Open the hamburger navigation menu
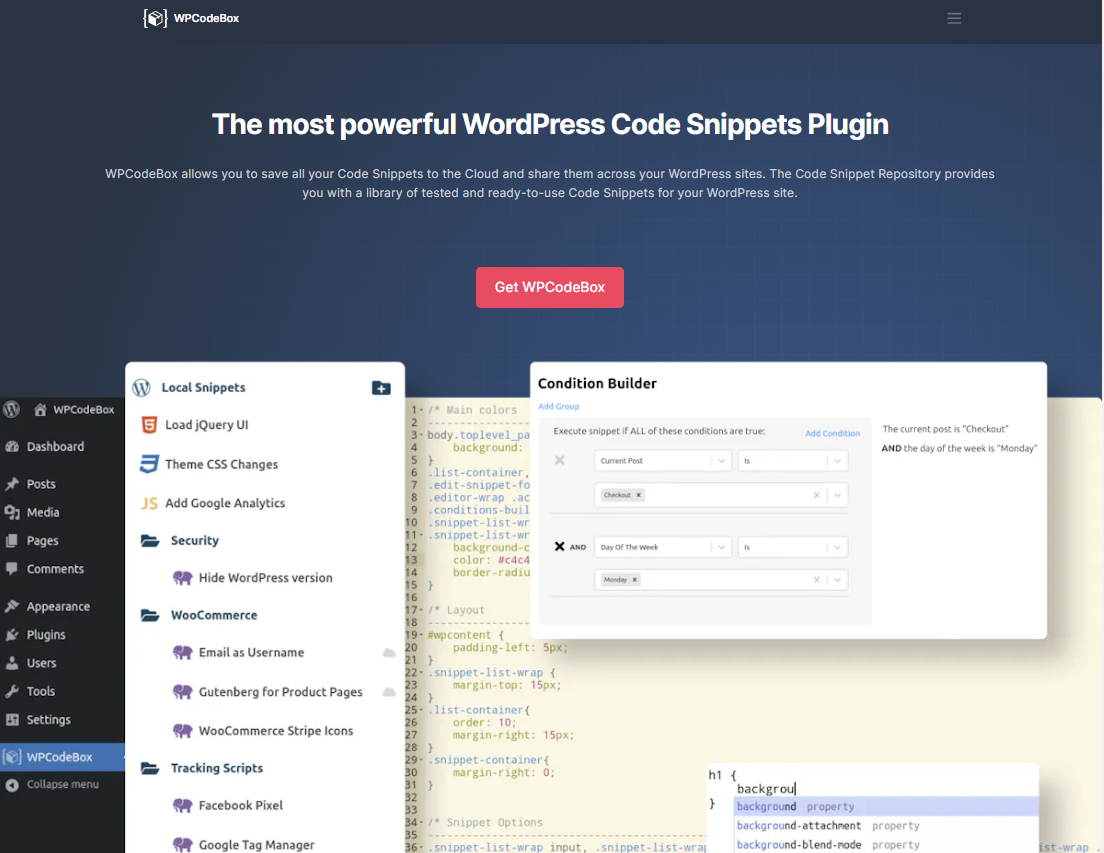This screenshot has width=1104, height=853. [954, 18]
